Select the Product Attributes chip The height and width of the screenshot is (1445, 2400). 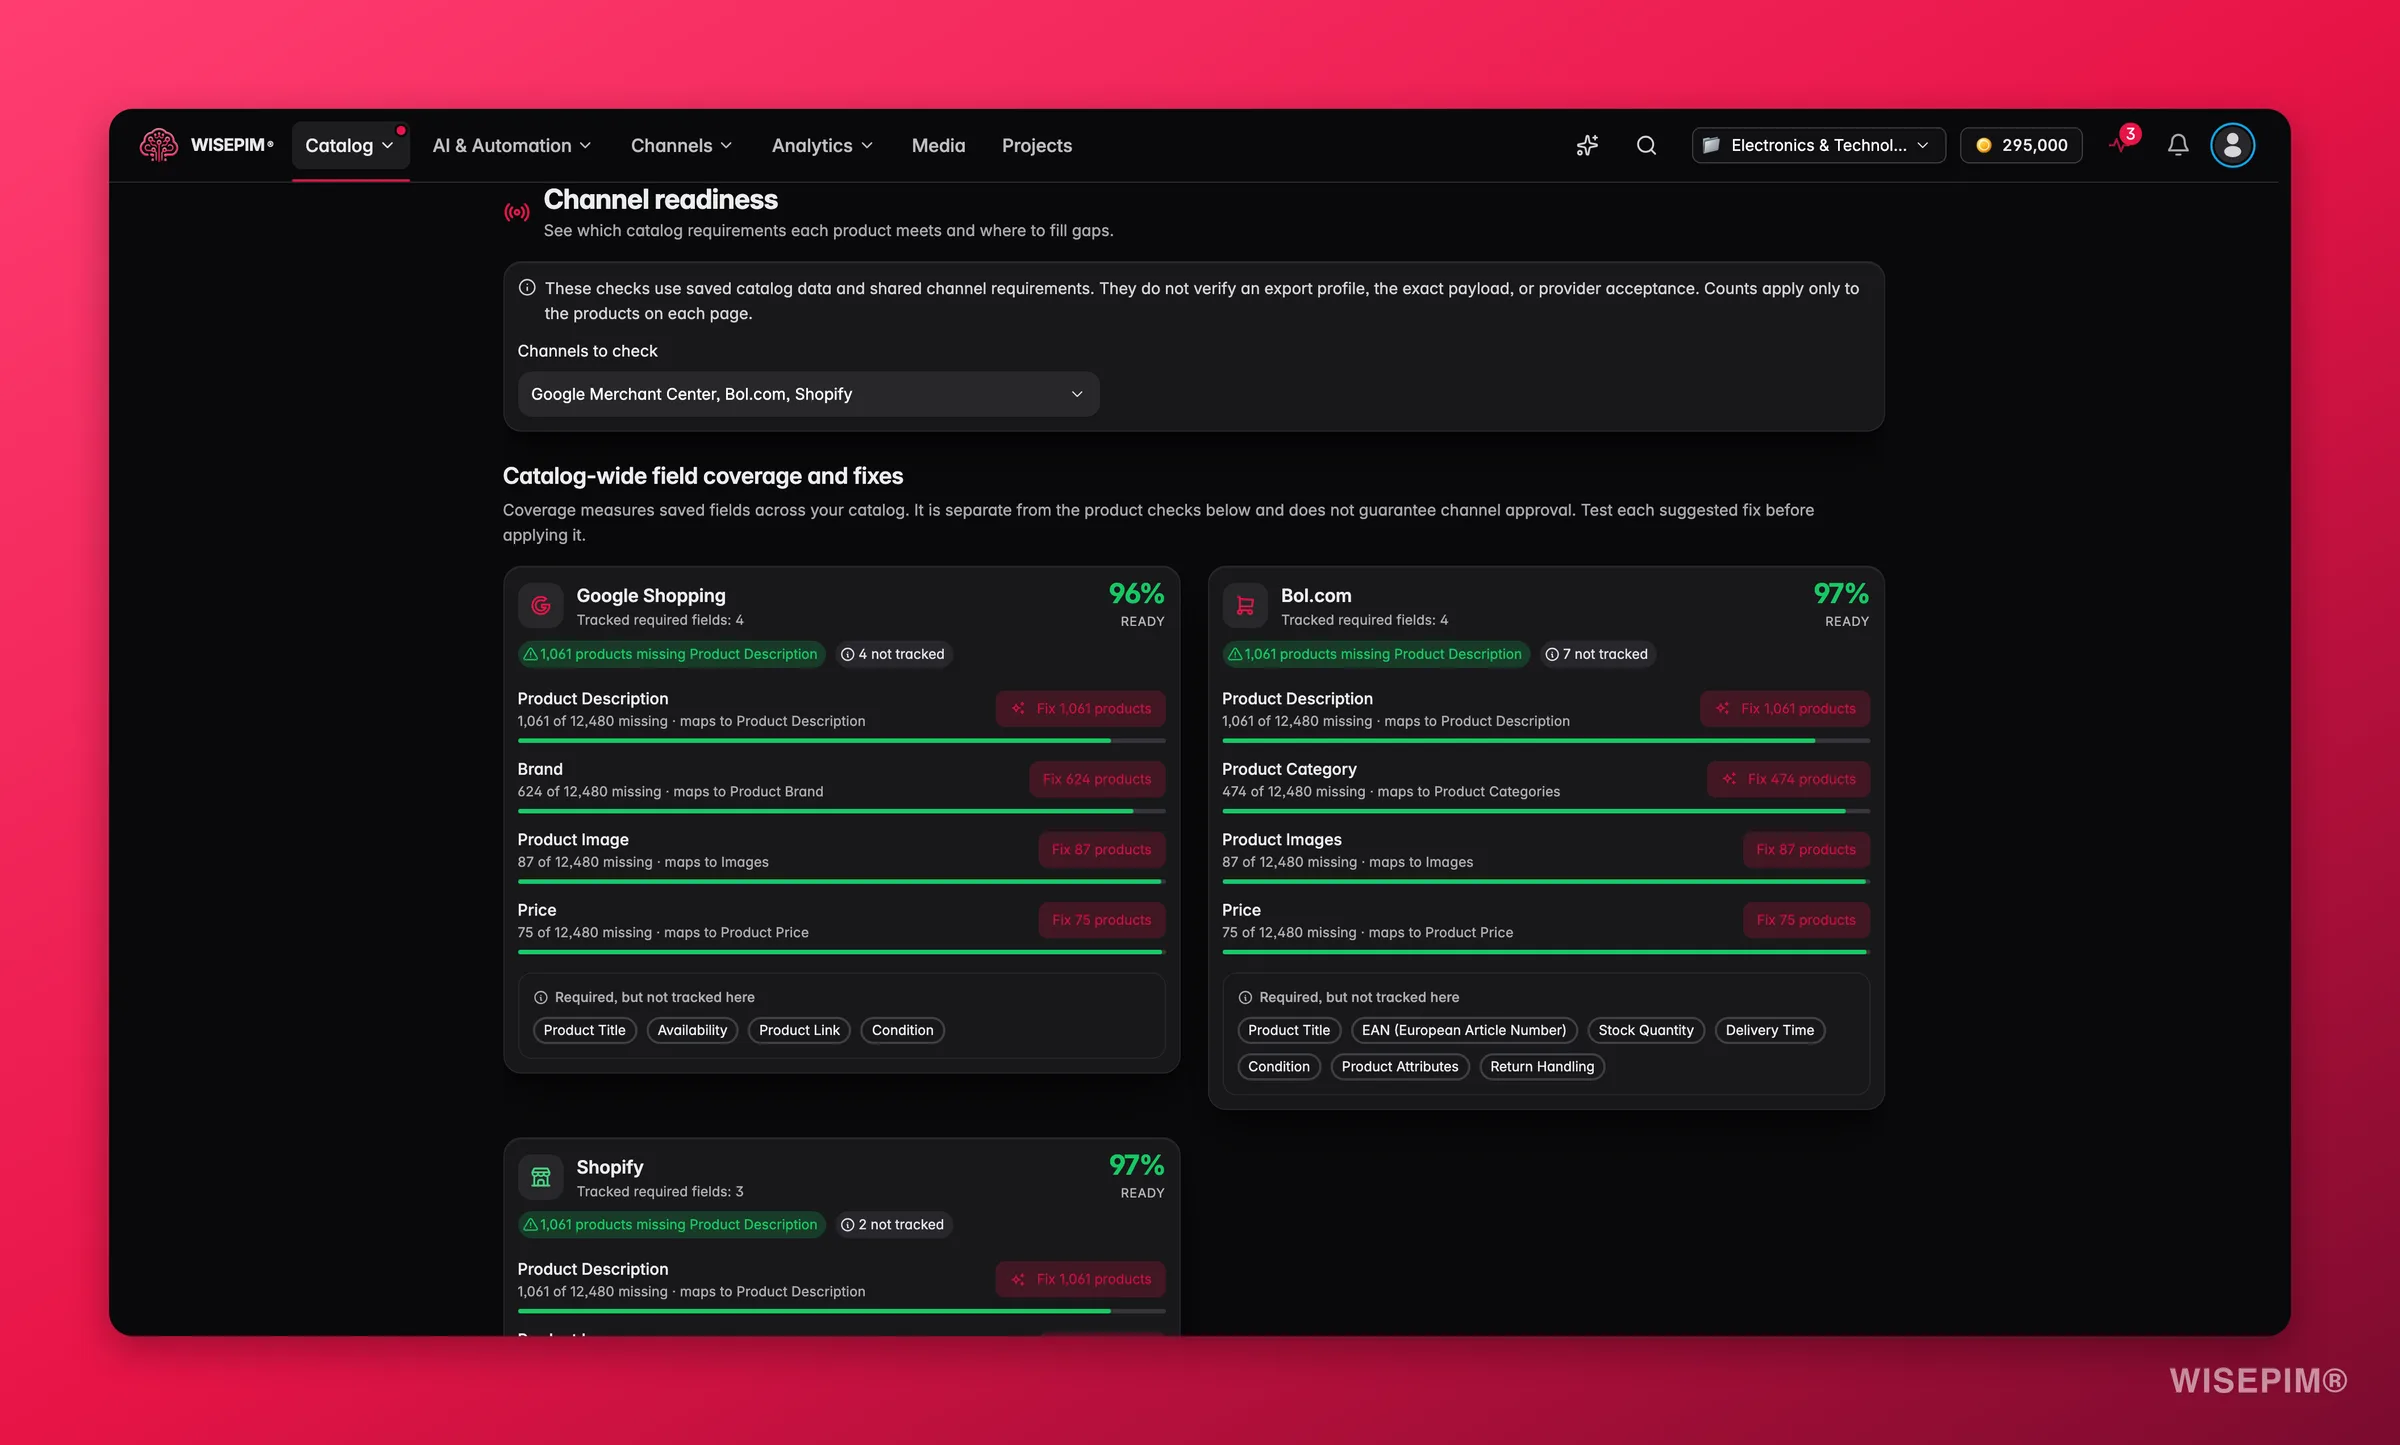pyautogui.click(x=1400, y=1066)
